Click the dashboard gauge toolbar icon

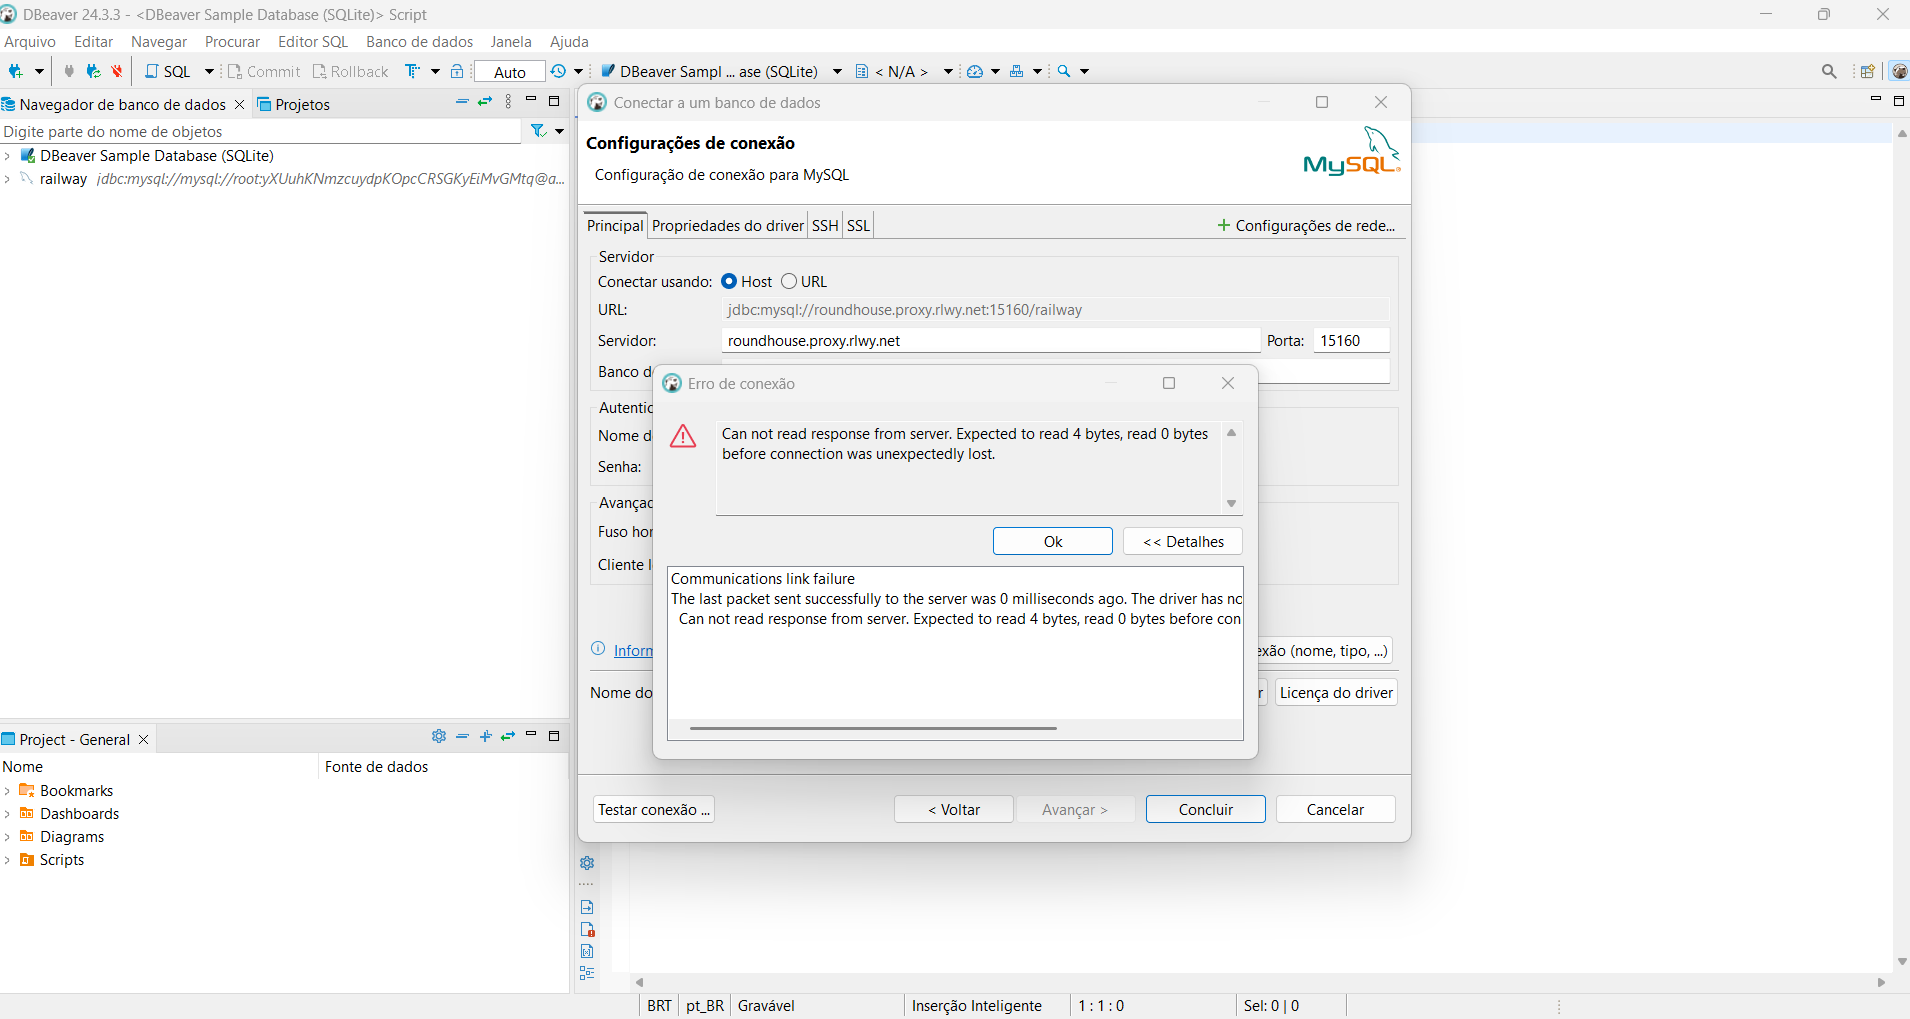[975, 71]
